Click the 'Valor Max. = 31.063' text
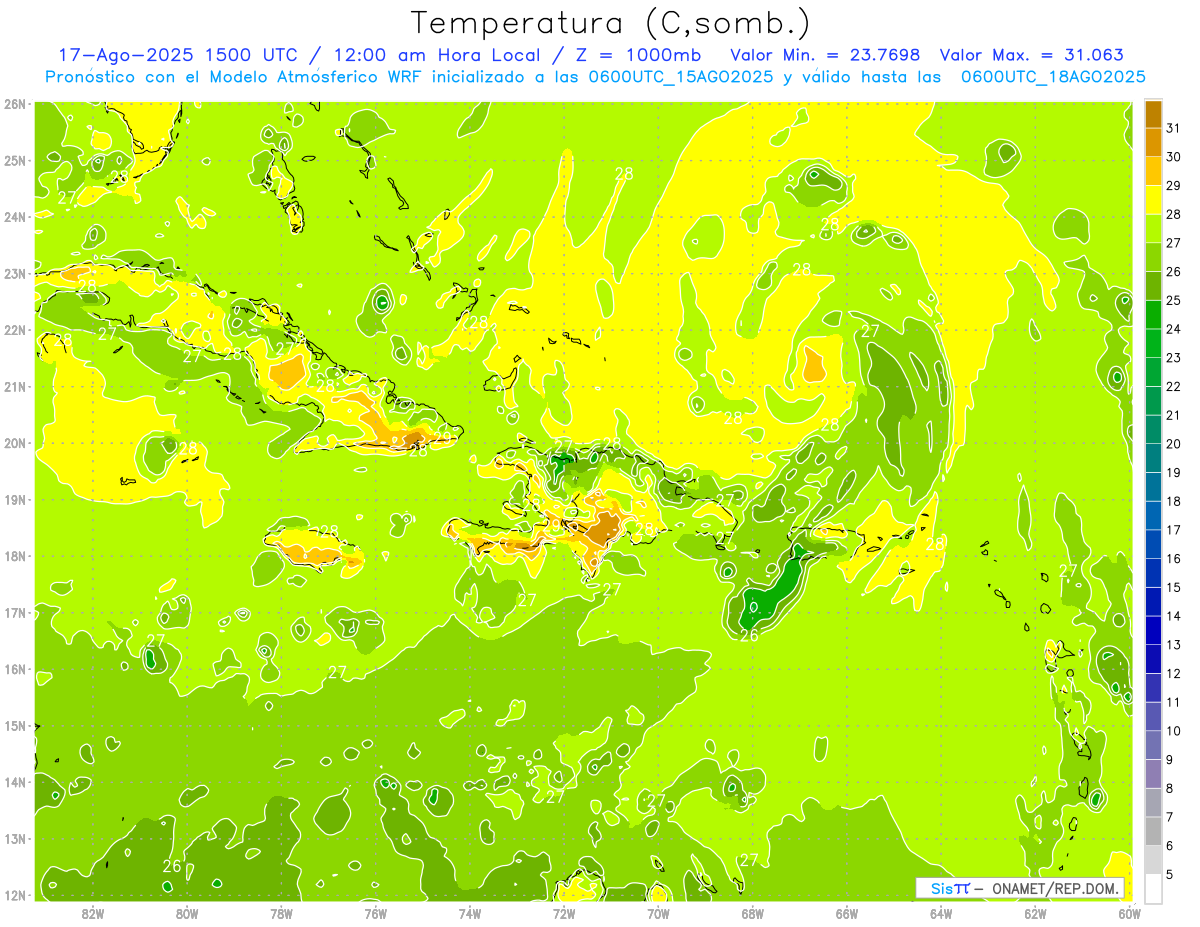Image resolution: width=1200 pixels, height=927 pixels. pyautogui.click(x=1033, y=55)
